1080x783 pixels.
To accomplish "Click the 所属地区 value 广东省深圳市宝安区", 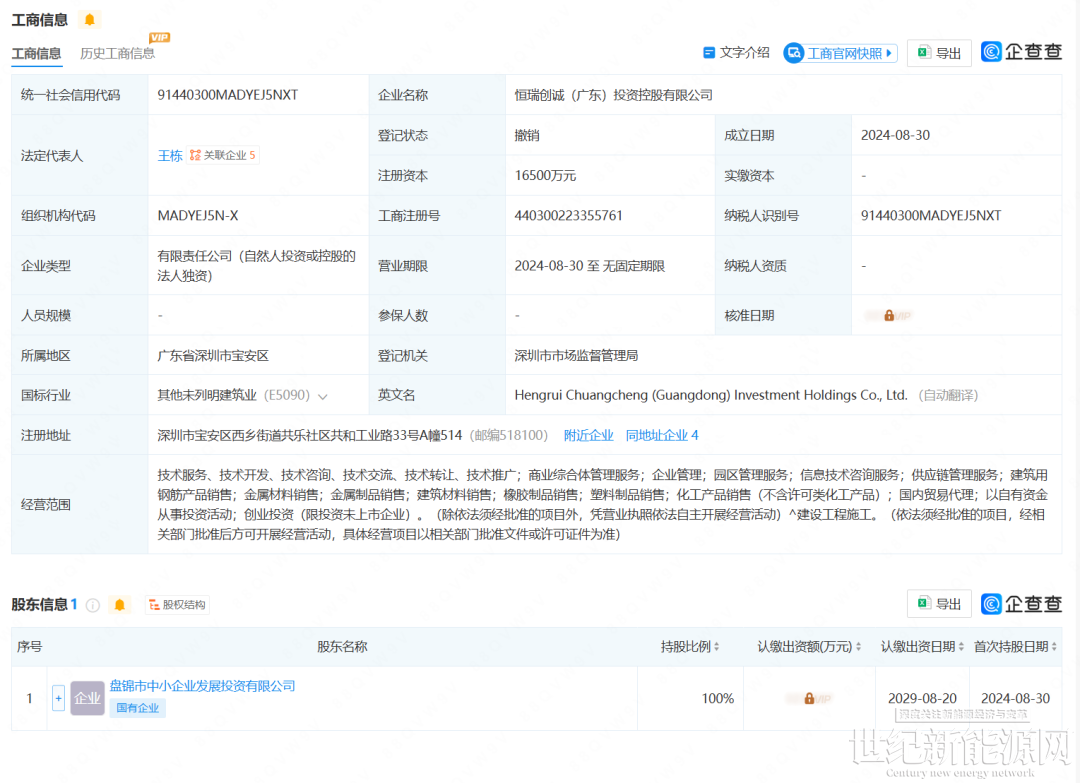I will [x=213, y=355].
